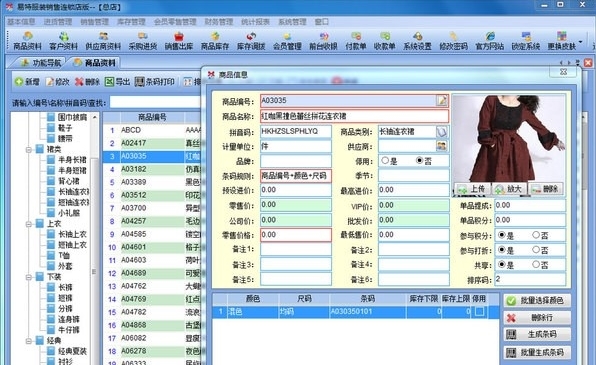Click 导出 in product list toolbar
This screenshot has width=596, height=365.
[x=117, y=81]
